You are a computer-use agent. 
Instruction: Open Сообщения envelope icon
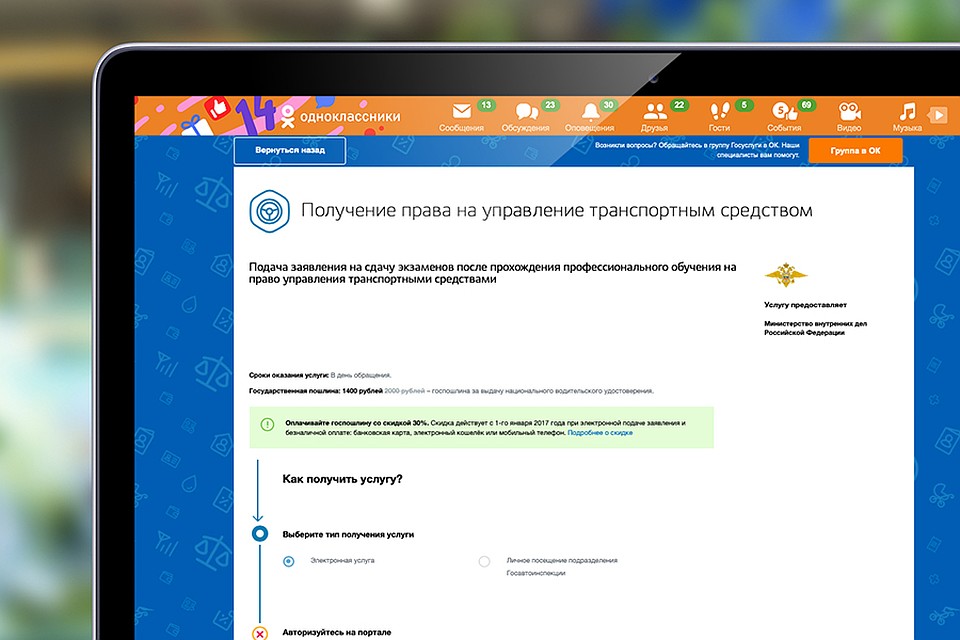[462, 111]
